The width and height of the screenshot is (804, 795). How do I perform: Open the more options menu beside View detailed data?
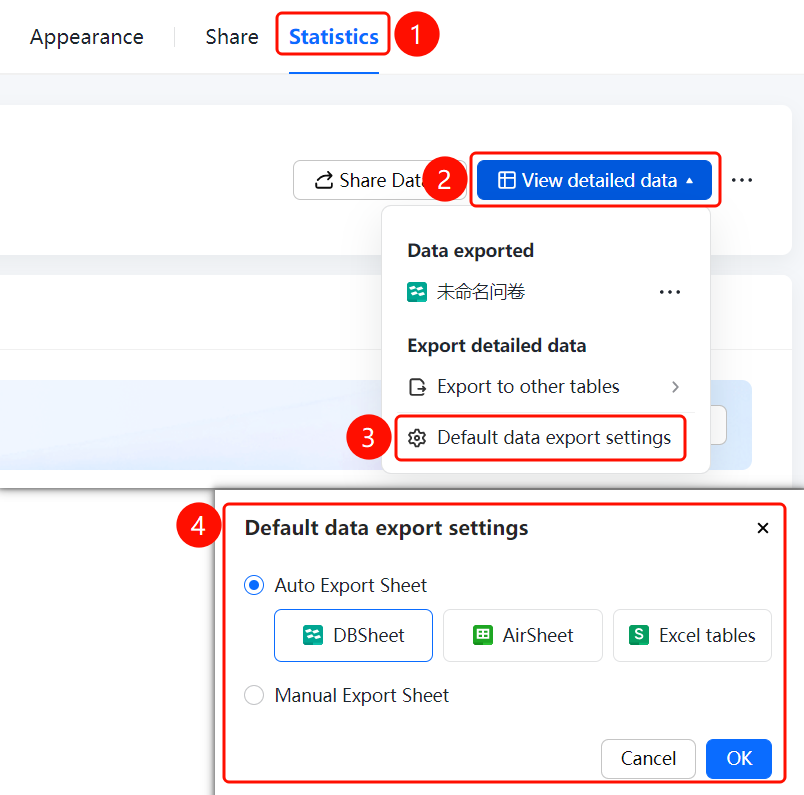741,180
